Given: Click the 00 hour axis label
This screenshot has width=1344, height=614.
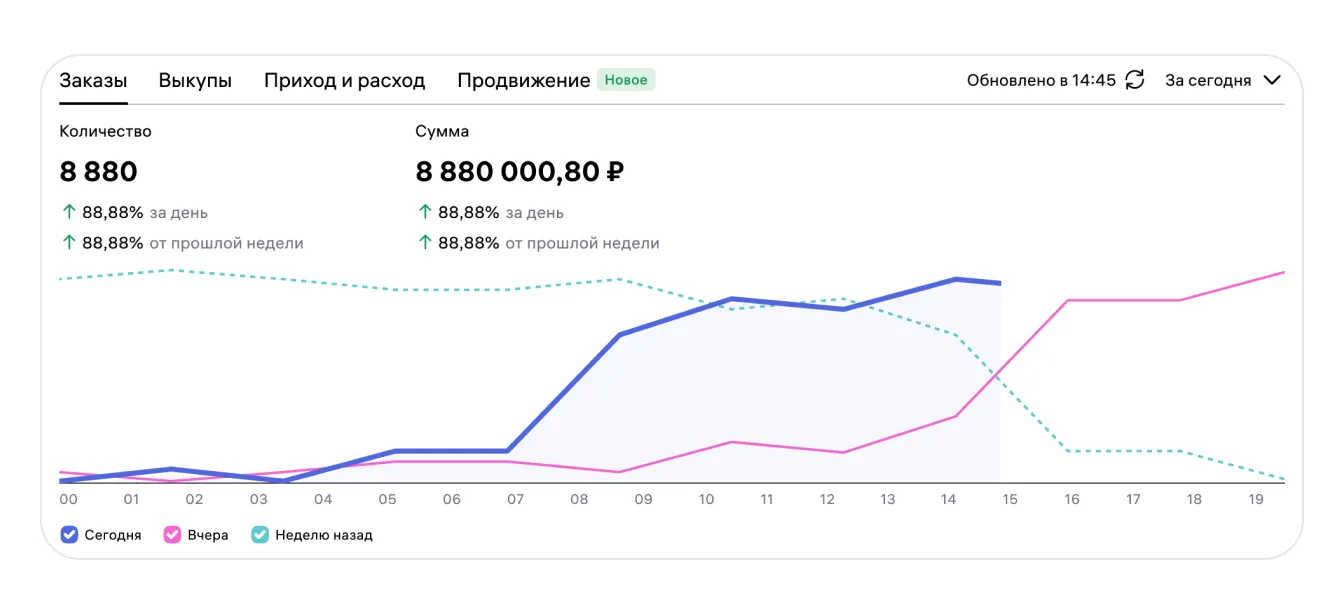Looking at the screenshot, I should [x=68, y=499].
